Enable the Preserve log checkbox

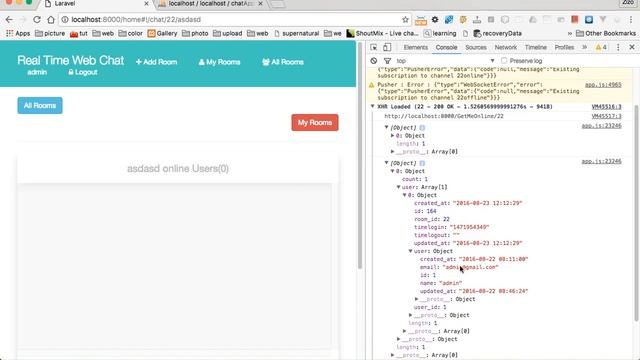pos(504,61)
